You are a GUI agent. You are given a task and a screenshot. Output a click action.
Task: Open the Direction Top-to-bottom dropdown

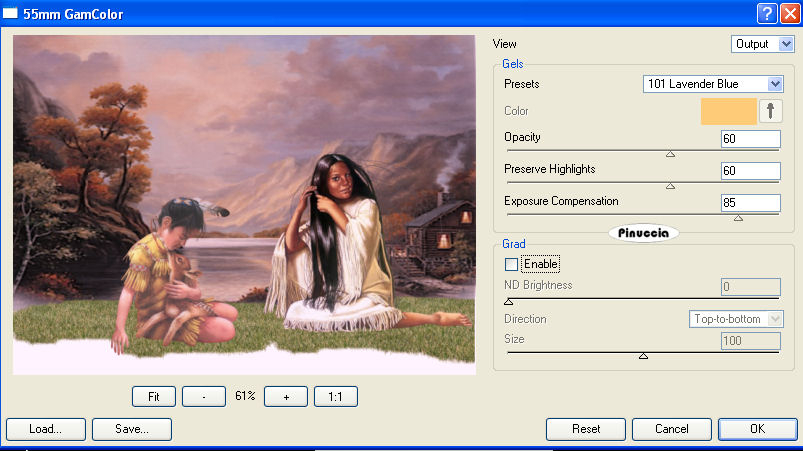(x=736, y=319)
